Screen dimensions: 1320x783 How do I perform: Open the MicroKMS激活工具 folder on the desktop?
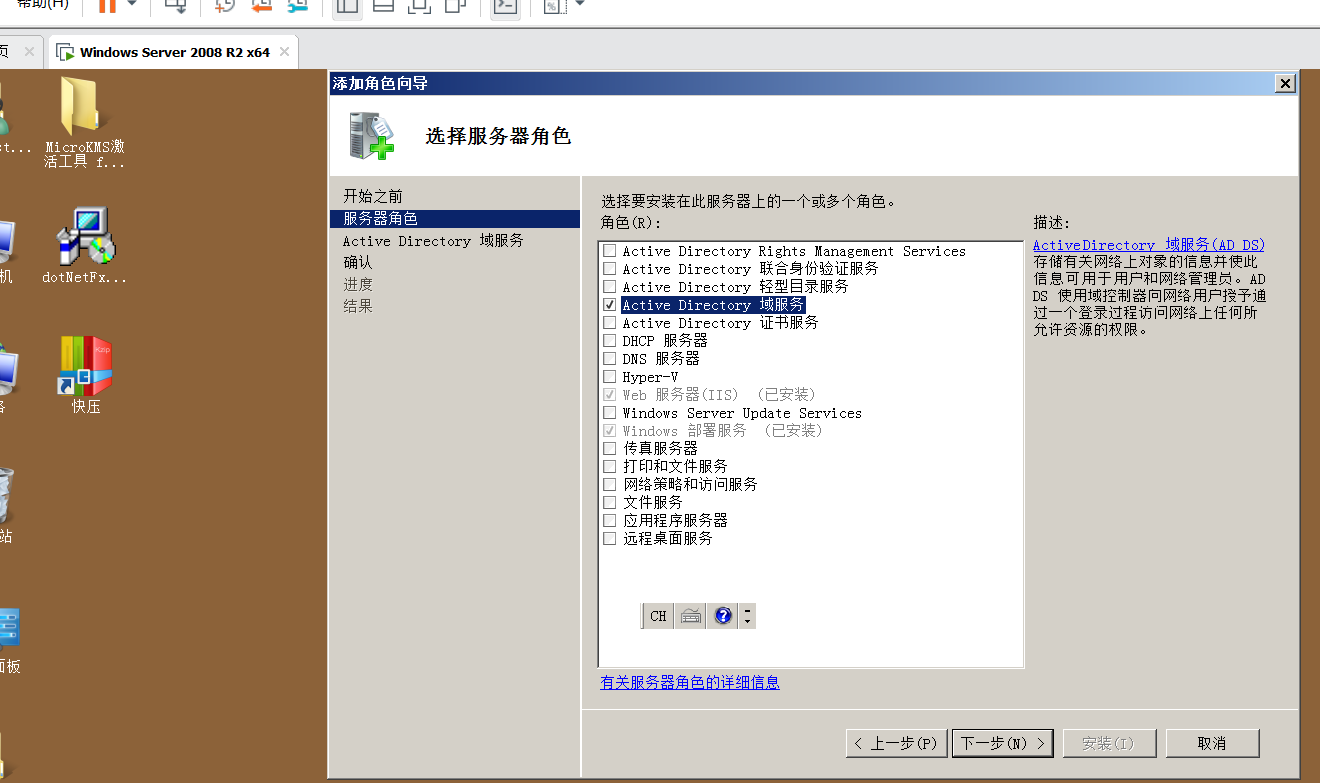point(85,123)
